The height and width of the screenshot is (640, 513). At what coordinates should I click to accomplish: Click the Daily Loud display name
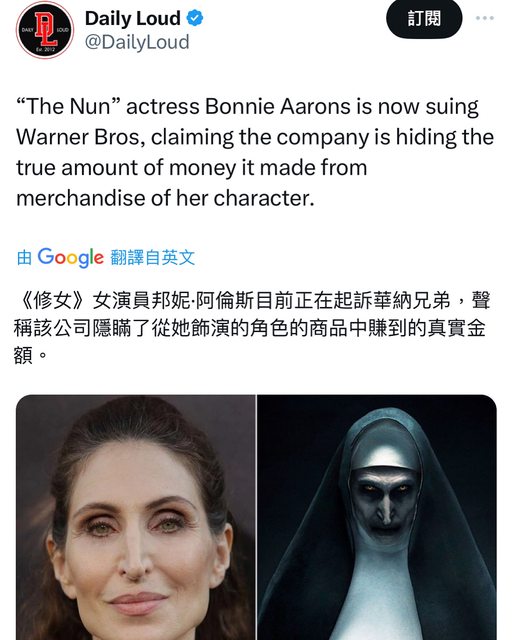[x=133, y=18]
